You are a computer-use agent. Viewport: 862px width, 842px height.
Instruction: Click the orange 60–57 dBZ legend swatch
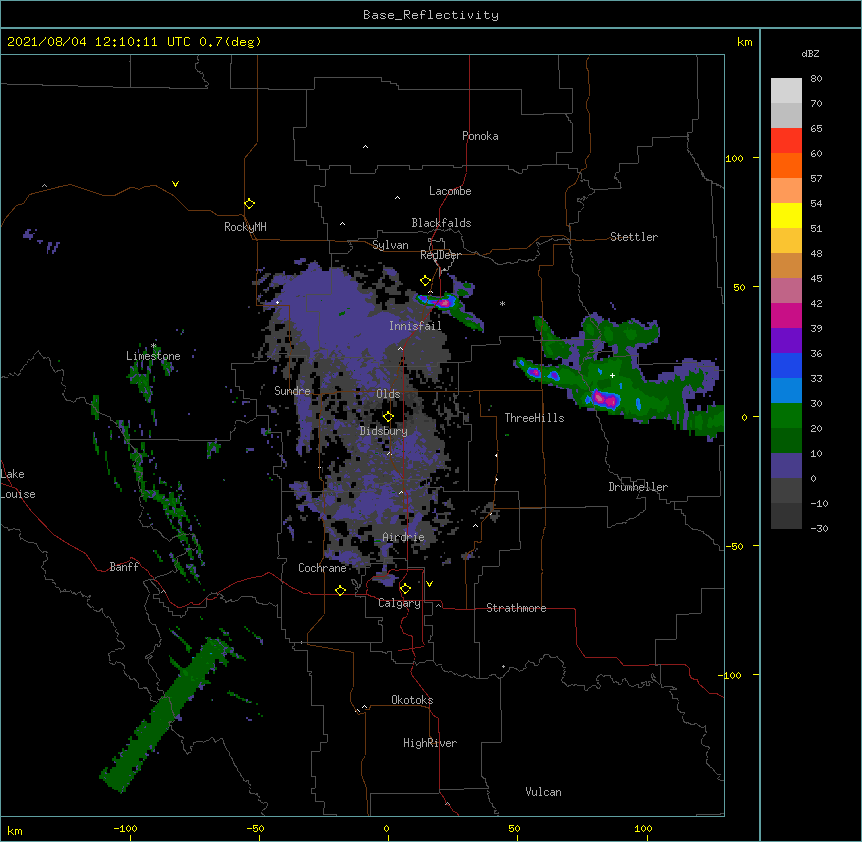(786, 165)
